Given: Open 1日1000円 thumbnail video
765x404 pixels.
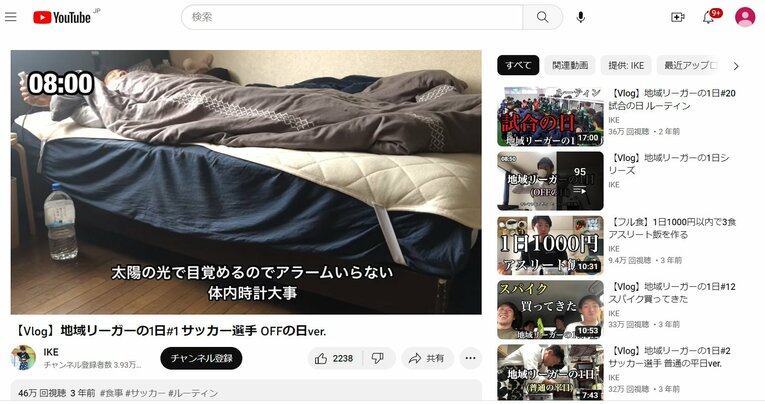Looking at the screenshot, I should [x=550, y=245].
